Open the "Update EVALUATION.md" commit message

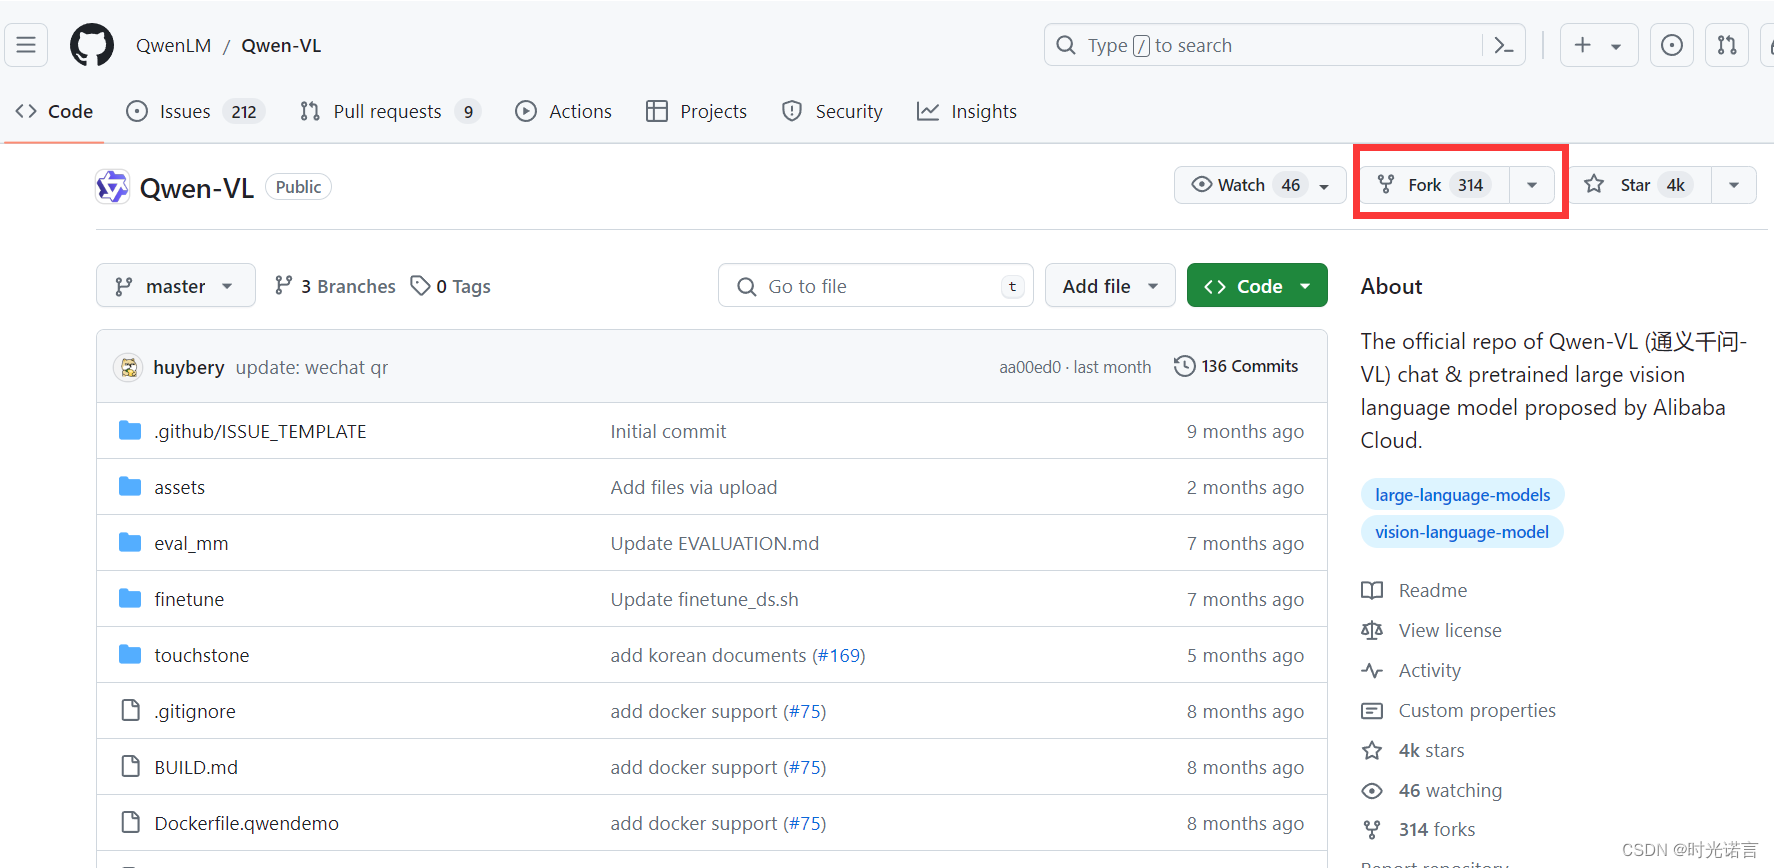point(715,543)
